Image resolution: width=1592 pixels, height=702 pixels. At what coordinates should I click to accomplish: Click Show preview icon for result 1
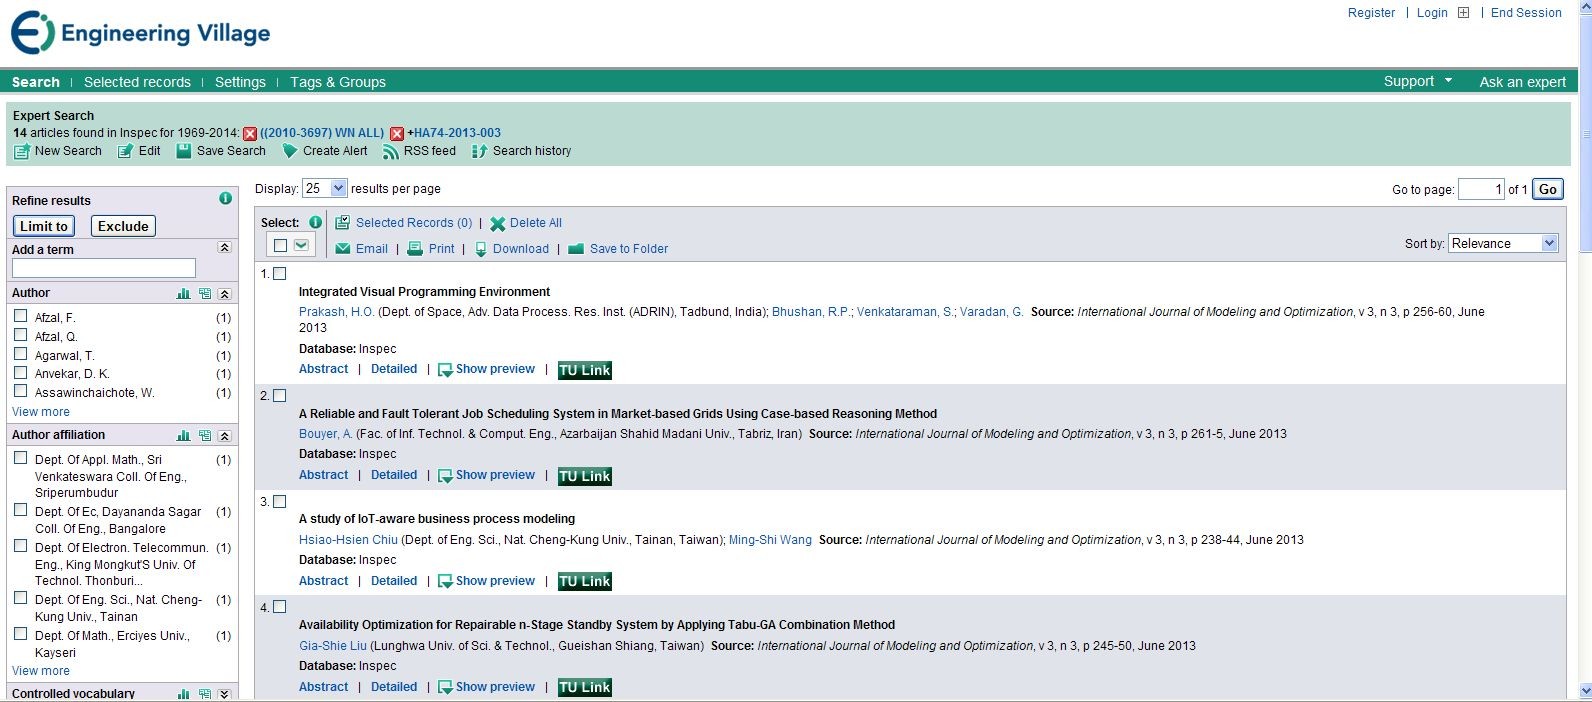(x=446, y=370)
